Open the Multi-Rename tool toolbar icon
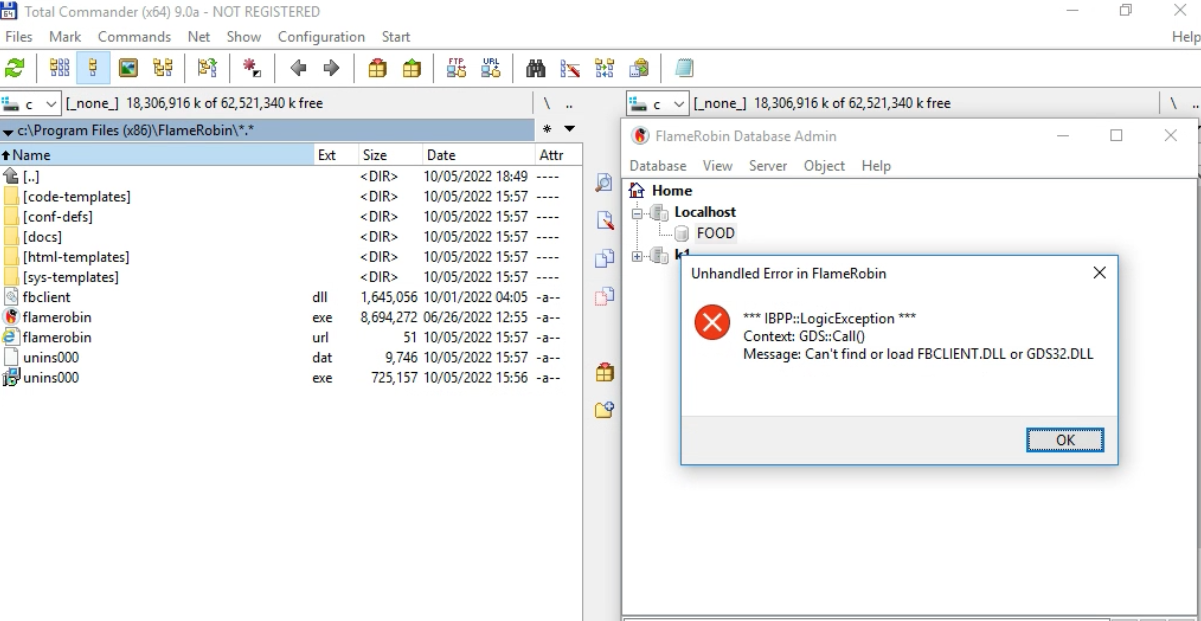This screenshot has height=621, width=1201. (568, 68)
